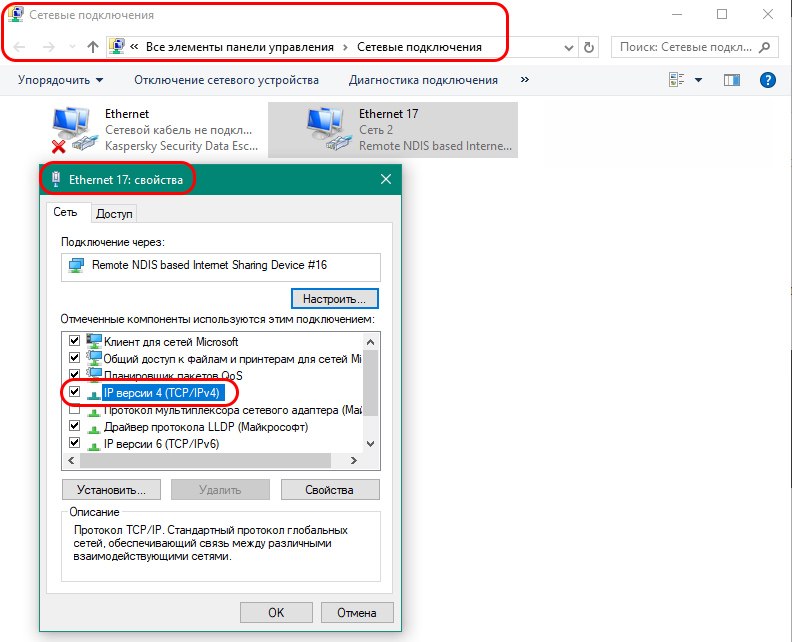Click Диагностика подключения command
The width and height of the screenshot is (792, 642).
pos(423,80)
